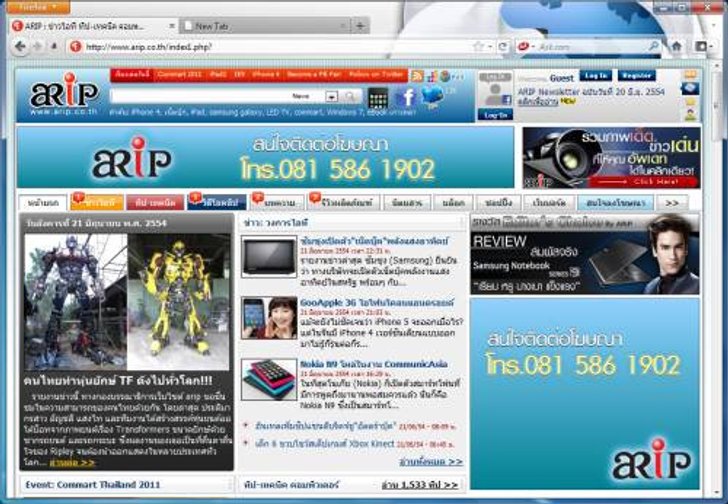This screenshot has height=504, width=728.
Task: Open the orange Firefox menu button
Action: tap(39, 7)
